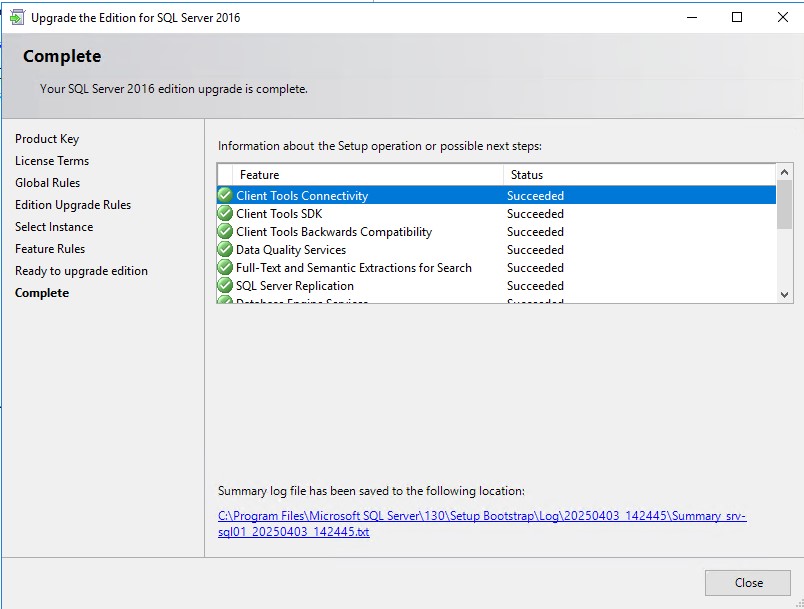Click success icon for Client Tools Backwards Compatibility
This screenshot has height=609, width=804.
(225, 232)
